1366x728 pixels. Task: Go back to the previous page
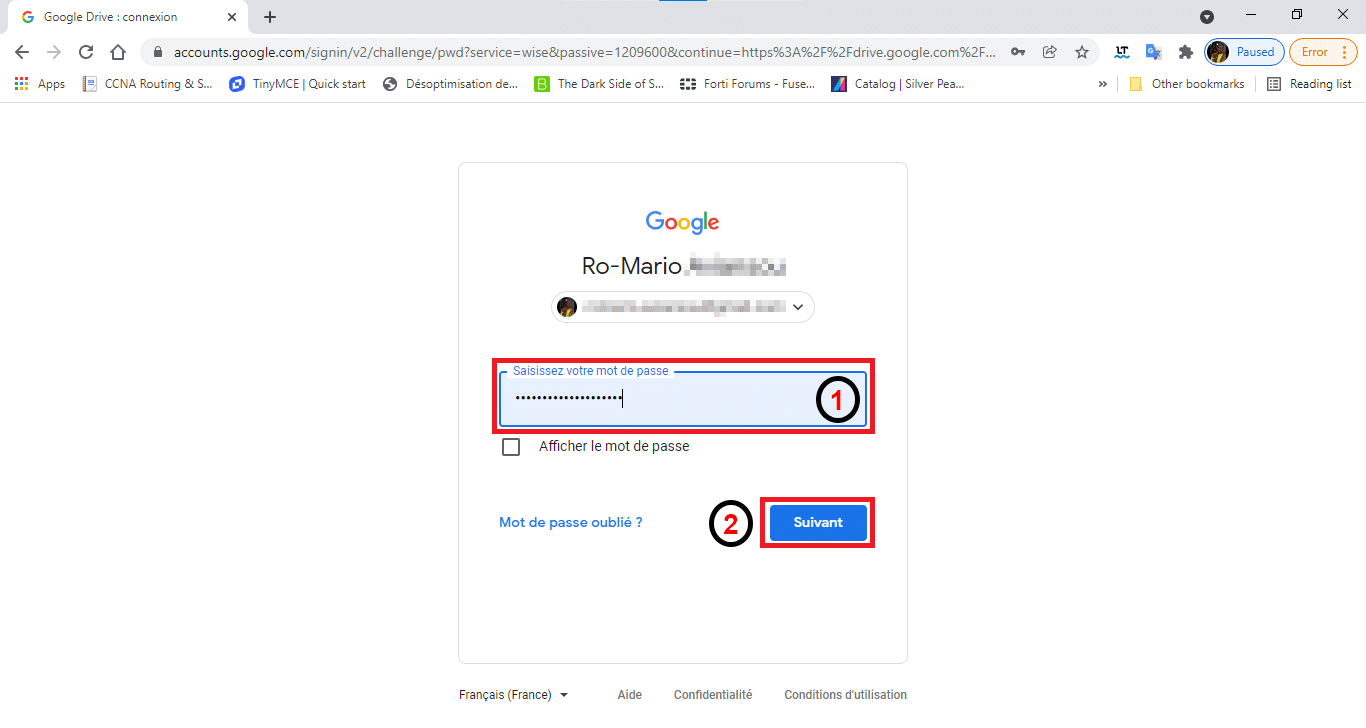pyautogui.click(x=22, y=52)
